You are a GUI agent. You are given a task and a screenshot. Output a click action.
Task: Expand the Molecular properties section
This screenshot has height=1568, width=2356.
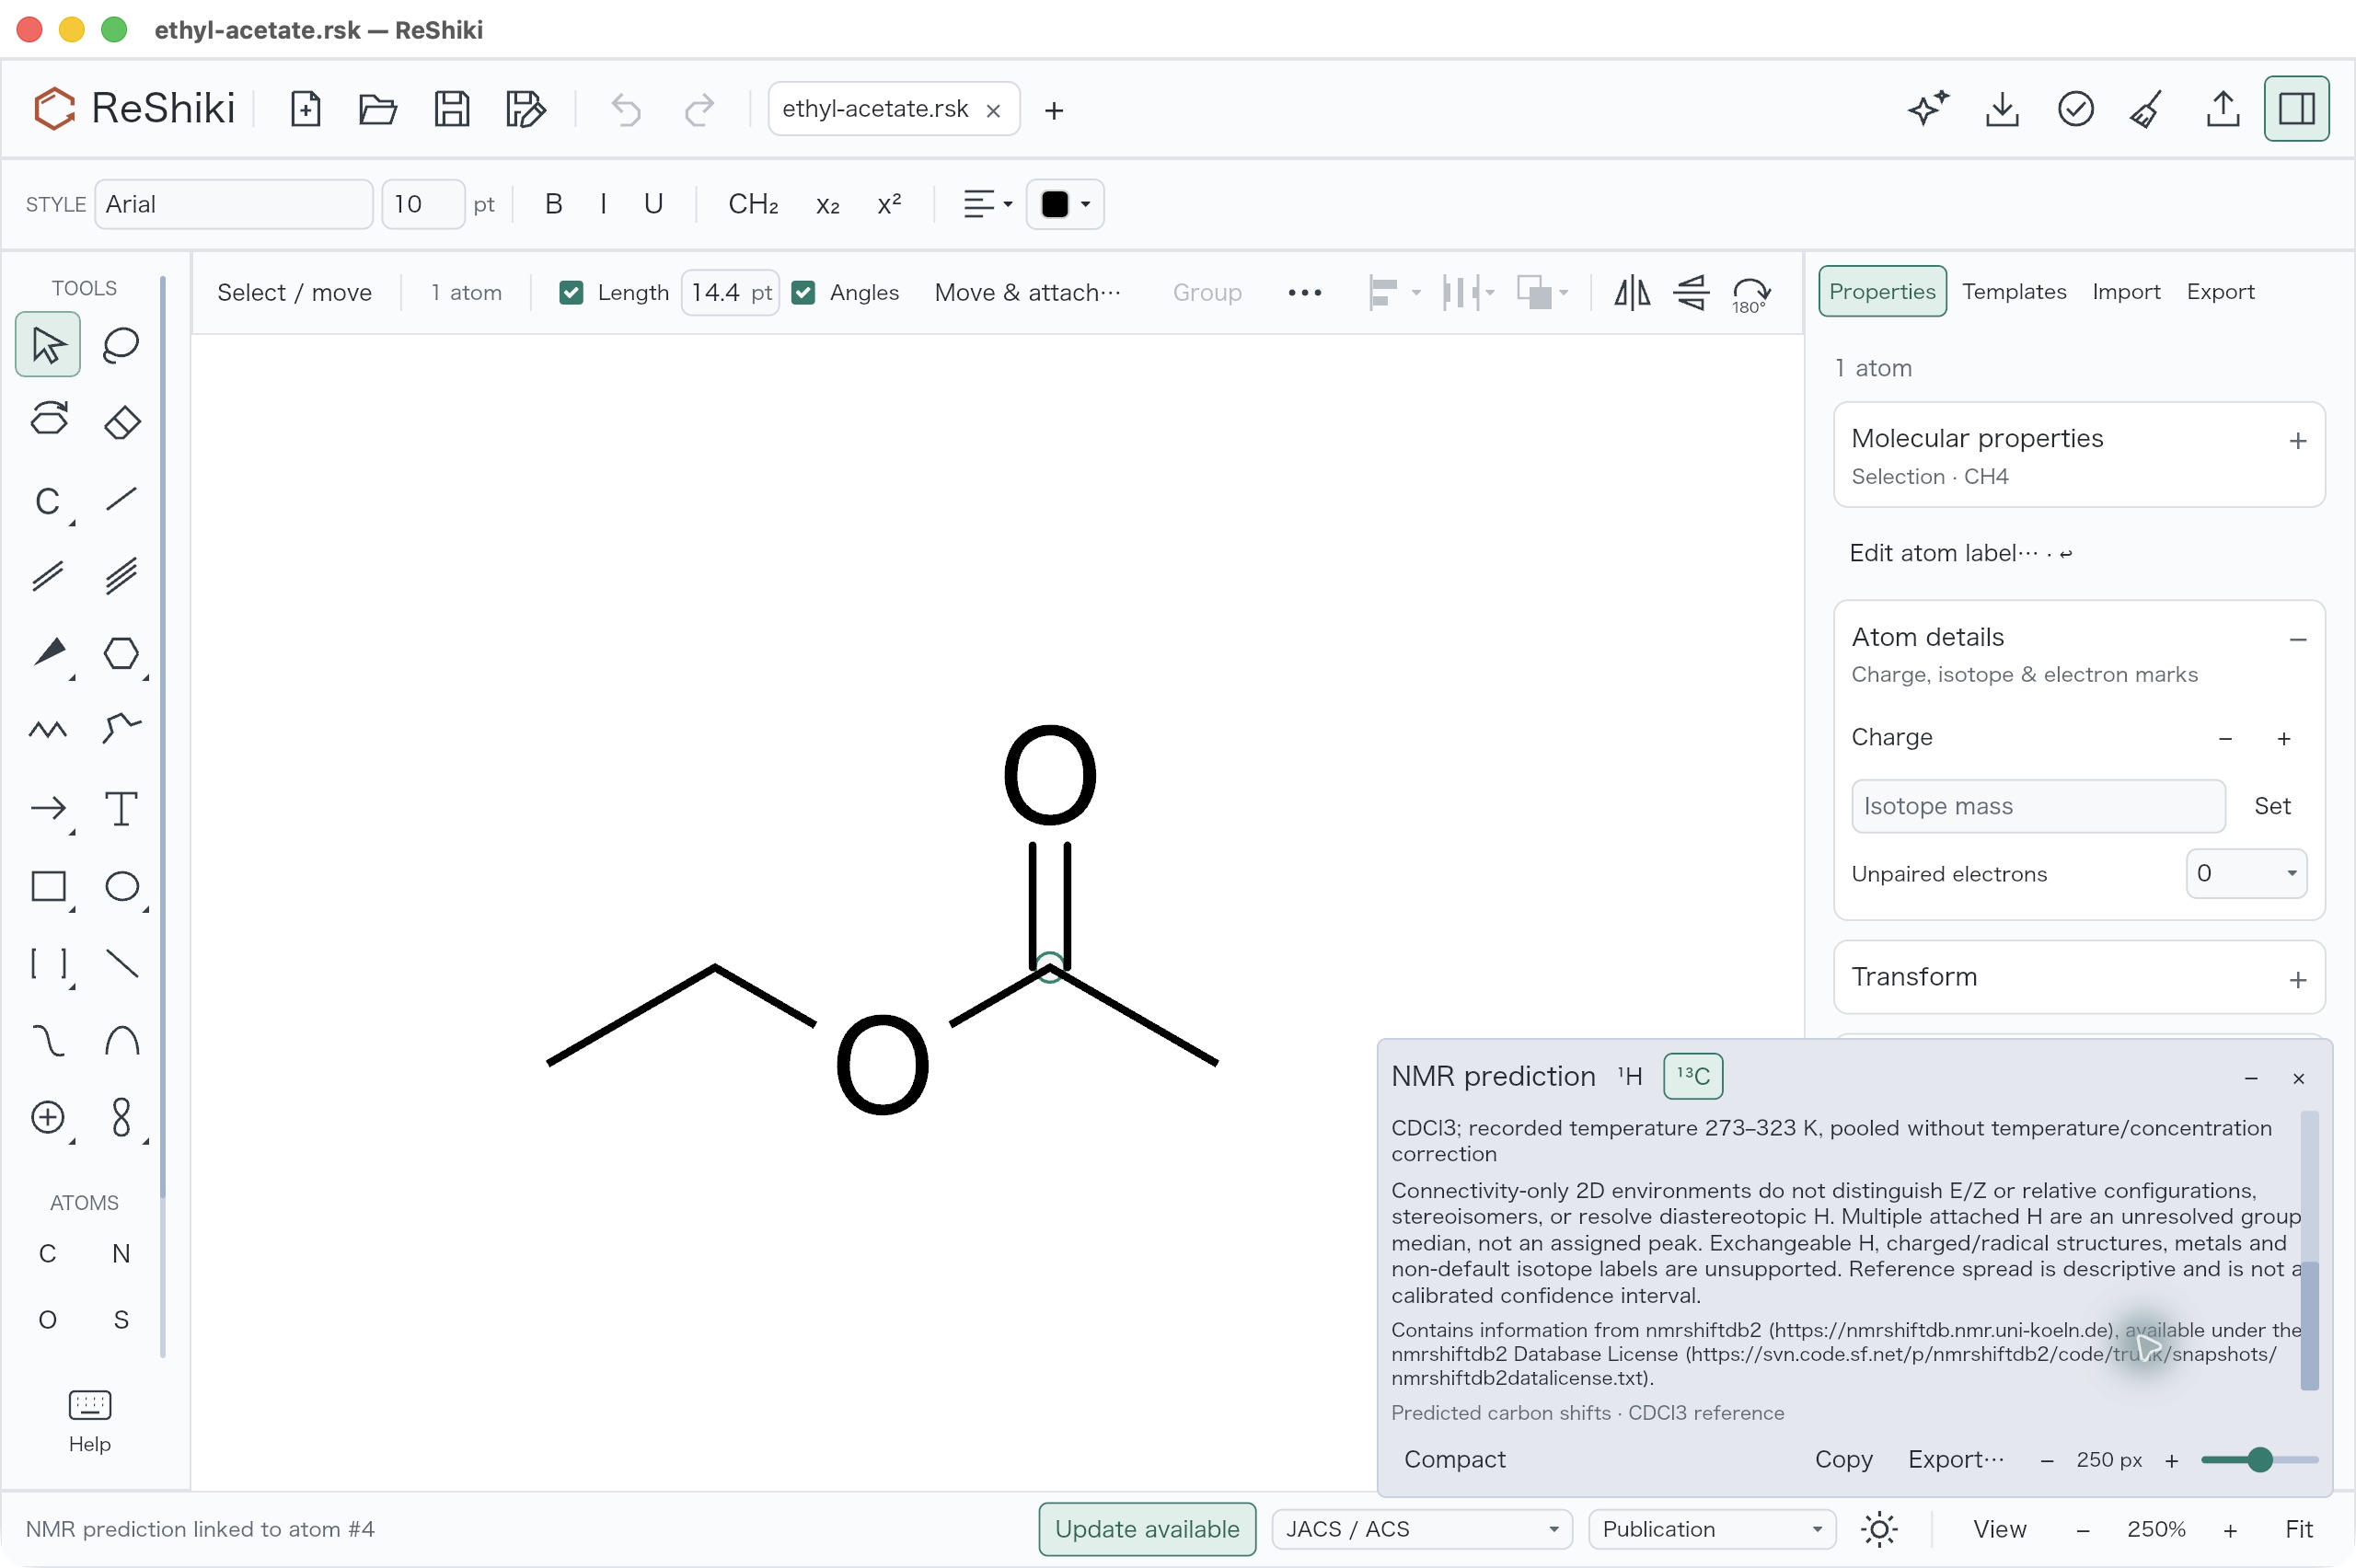point(2297,441)
